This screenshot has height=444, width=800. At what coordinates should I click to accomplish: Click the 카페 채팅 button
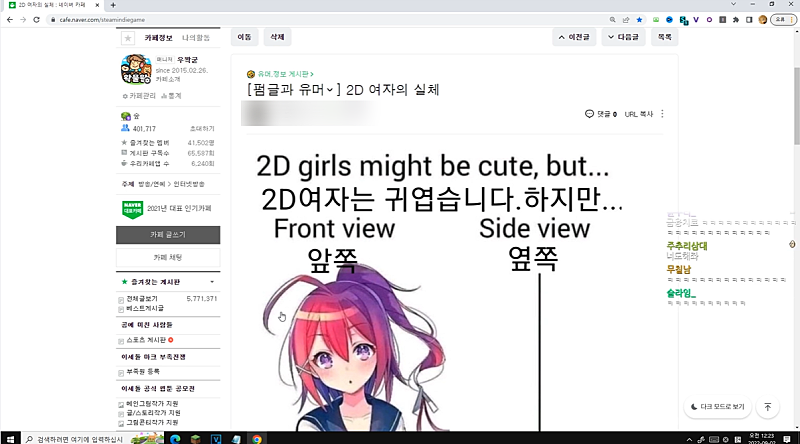[x=168, y=258]
